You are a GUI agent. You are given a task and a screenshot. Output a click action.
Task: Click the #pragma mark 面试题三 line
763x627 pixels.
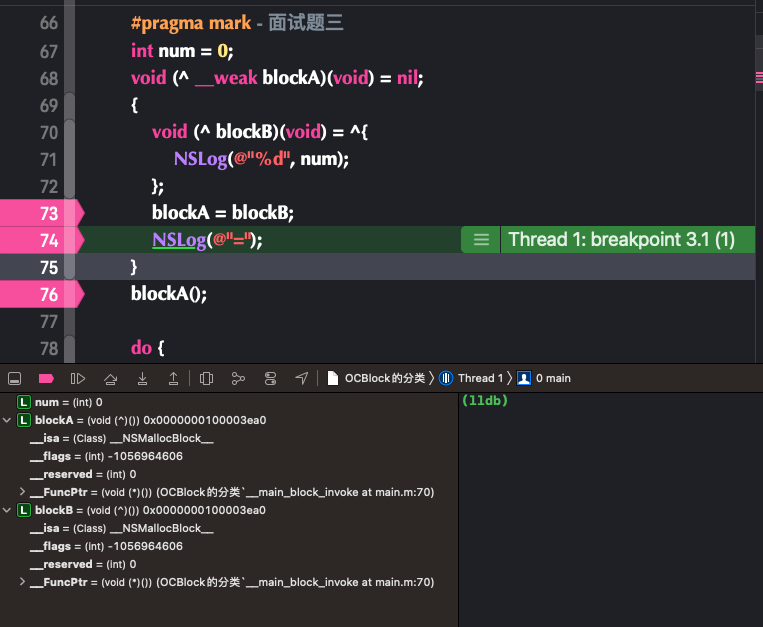tap(237, 23)
